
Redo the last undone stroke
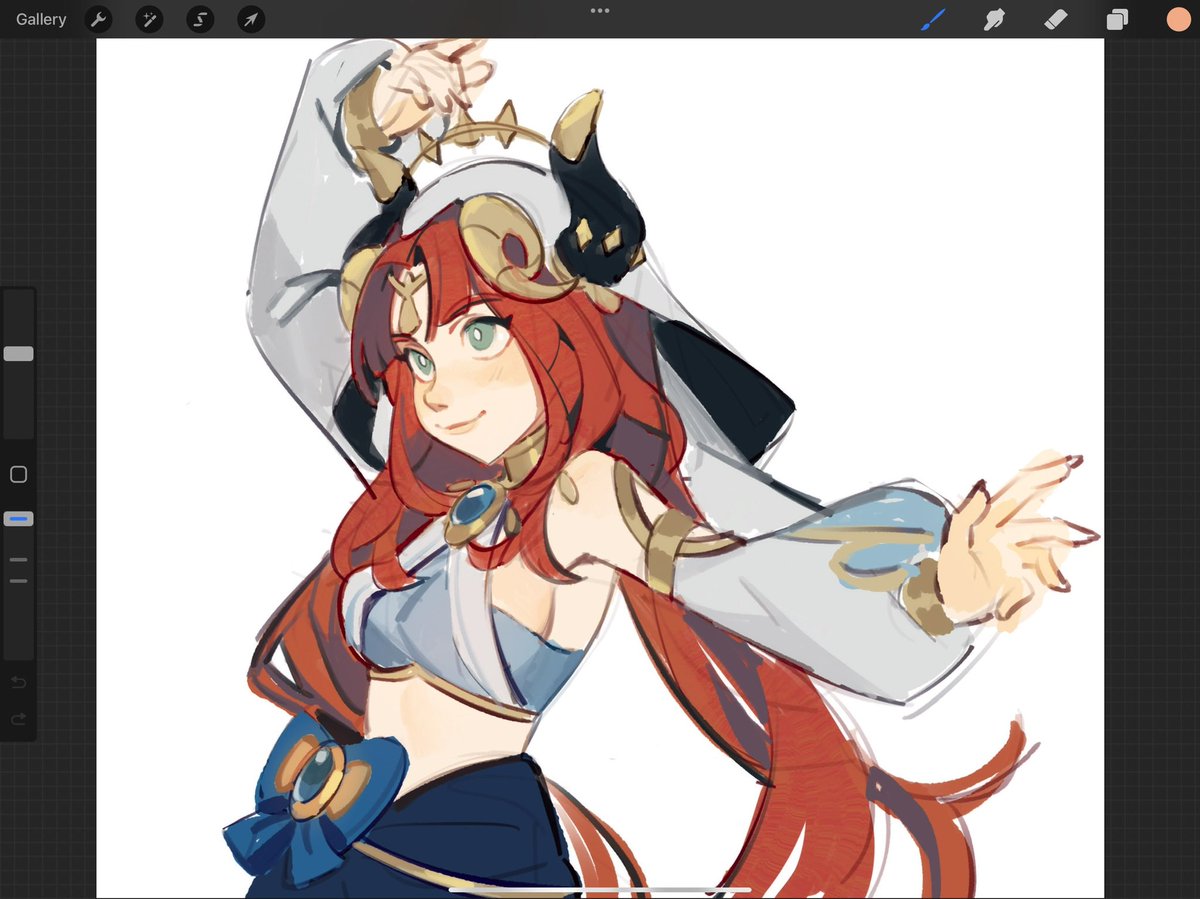(x=18, y=719)
